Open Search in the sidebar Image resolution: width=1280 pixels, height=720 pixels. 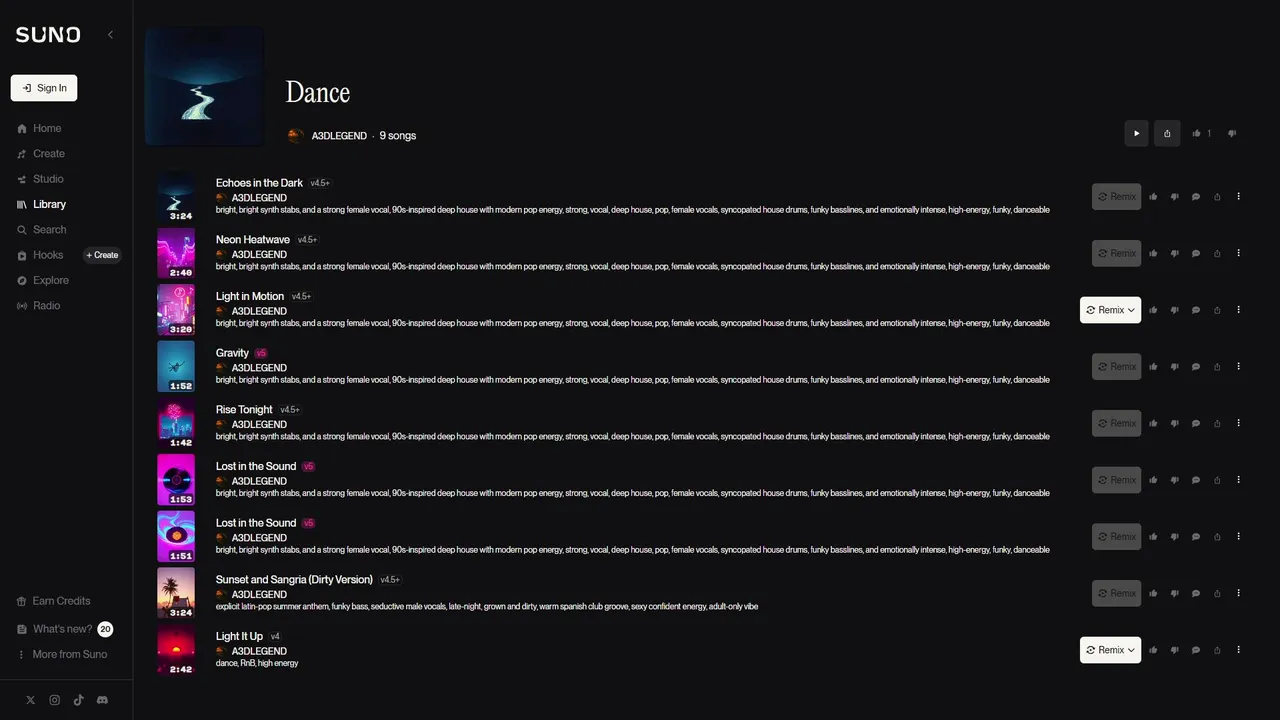pyautogui.click(x=41, y=230)
